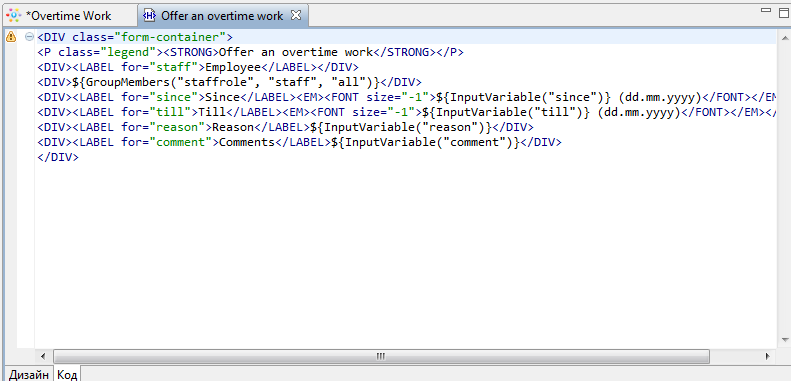Click InputVariable("reason") in the code
This screenshot has height=381, width=791.
pos(401,127)
